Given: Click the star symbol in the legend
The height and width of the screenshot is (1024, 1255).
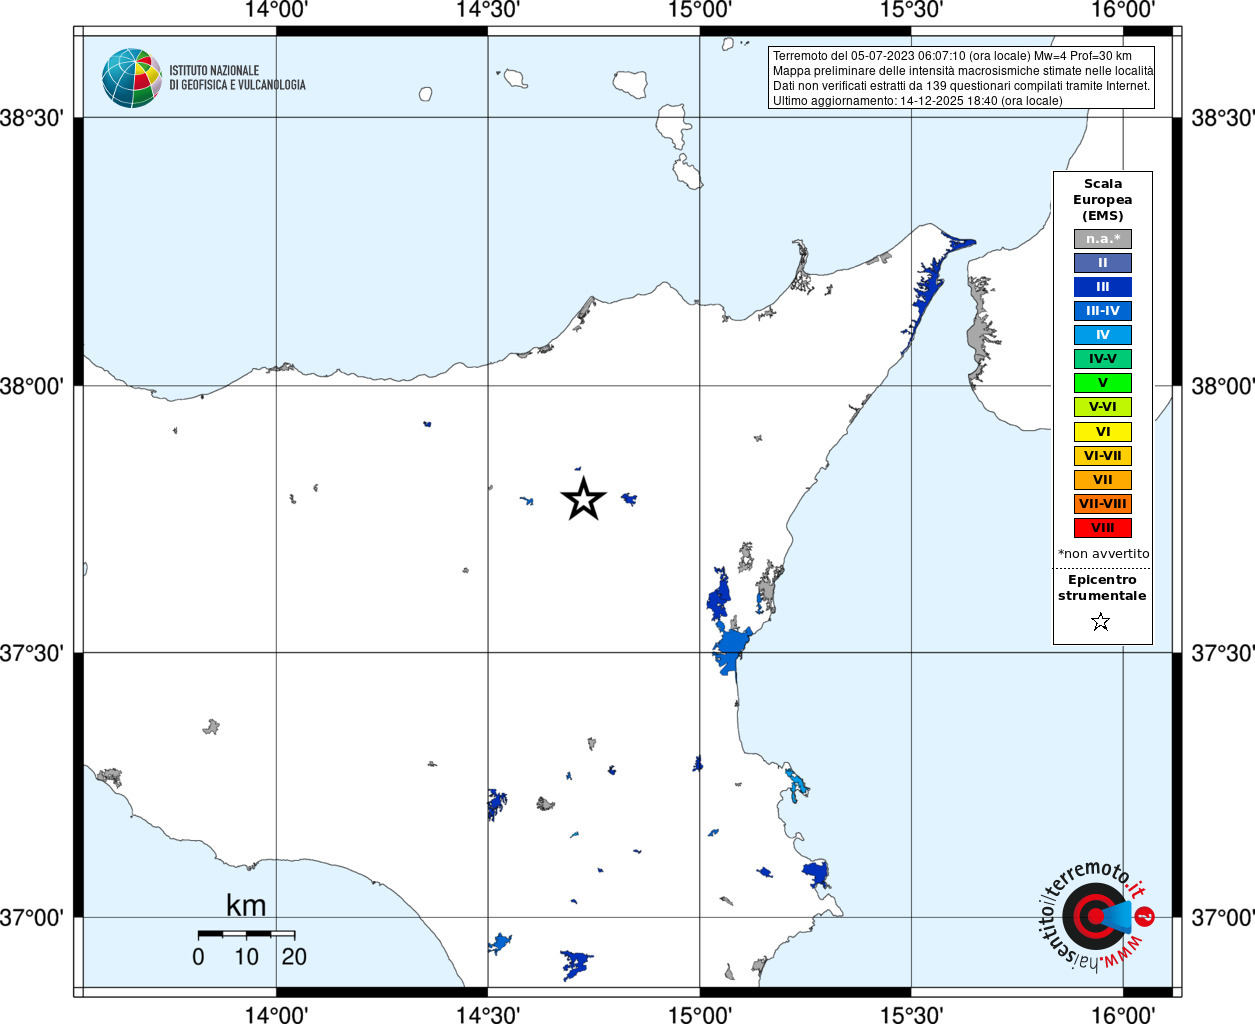Looking at the screenshot, I should coord(1101,622).
